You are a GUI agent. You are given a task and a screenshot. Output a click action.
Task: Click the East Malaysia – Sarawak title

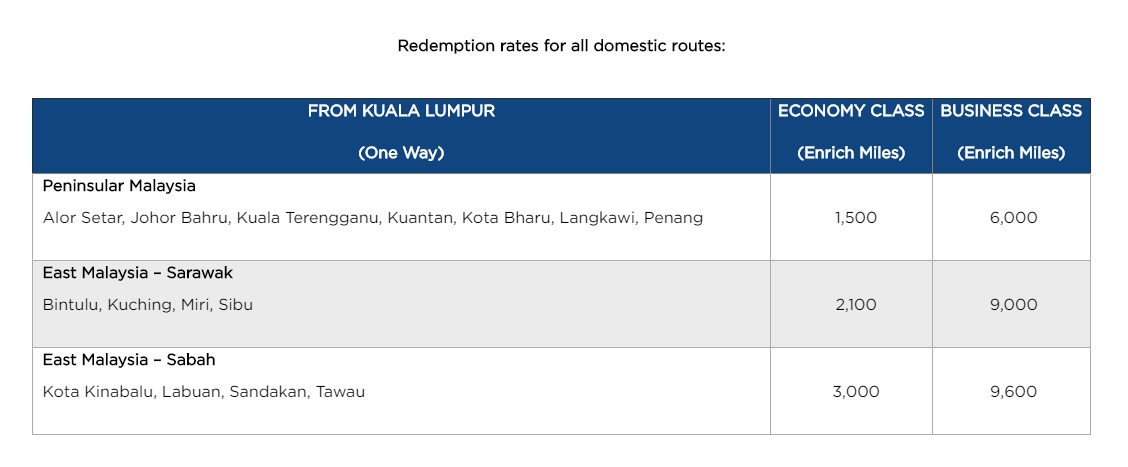(138, 273)
